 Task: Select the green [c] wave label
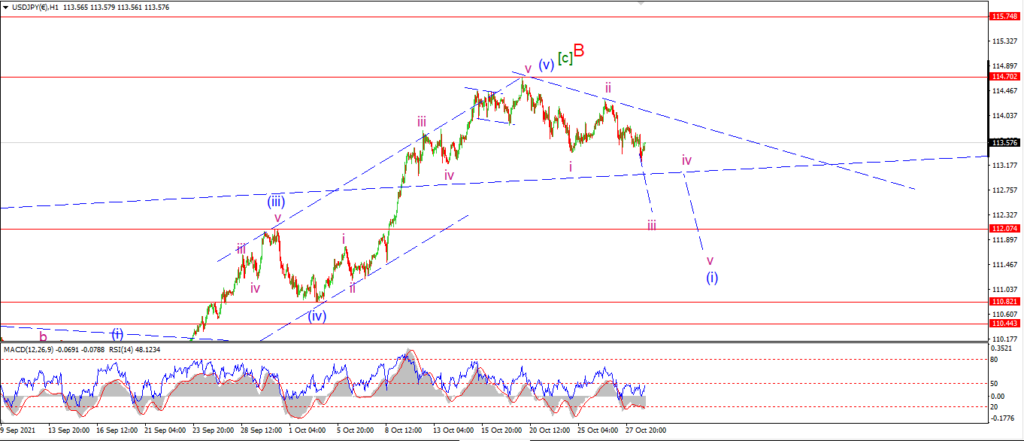565,58
